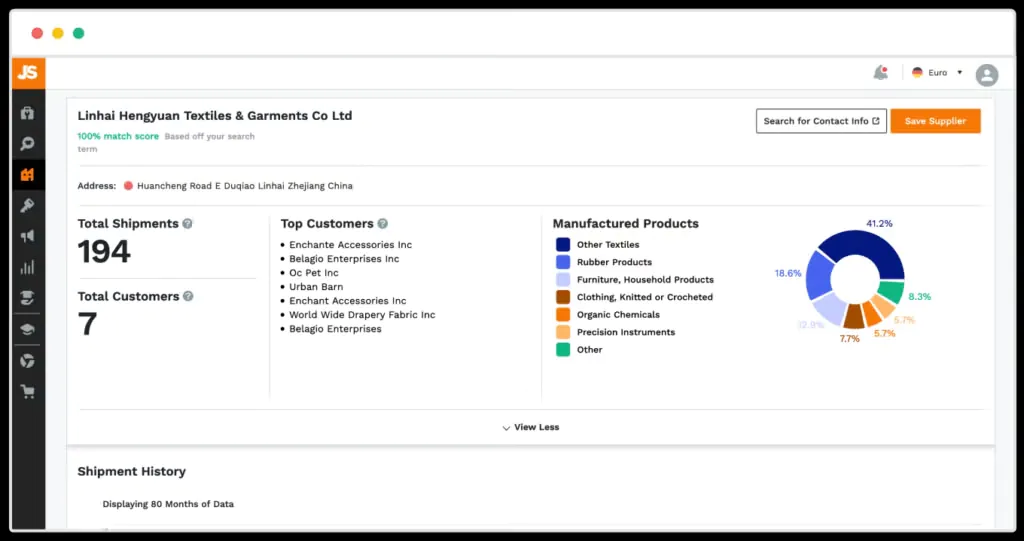Click the Save Supplier button
This screenshot has width=1024, height=541.
pyautogui.click(x=935, y=121)
